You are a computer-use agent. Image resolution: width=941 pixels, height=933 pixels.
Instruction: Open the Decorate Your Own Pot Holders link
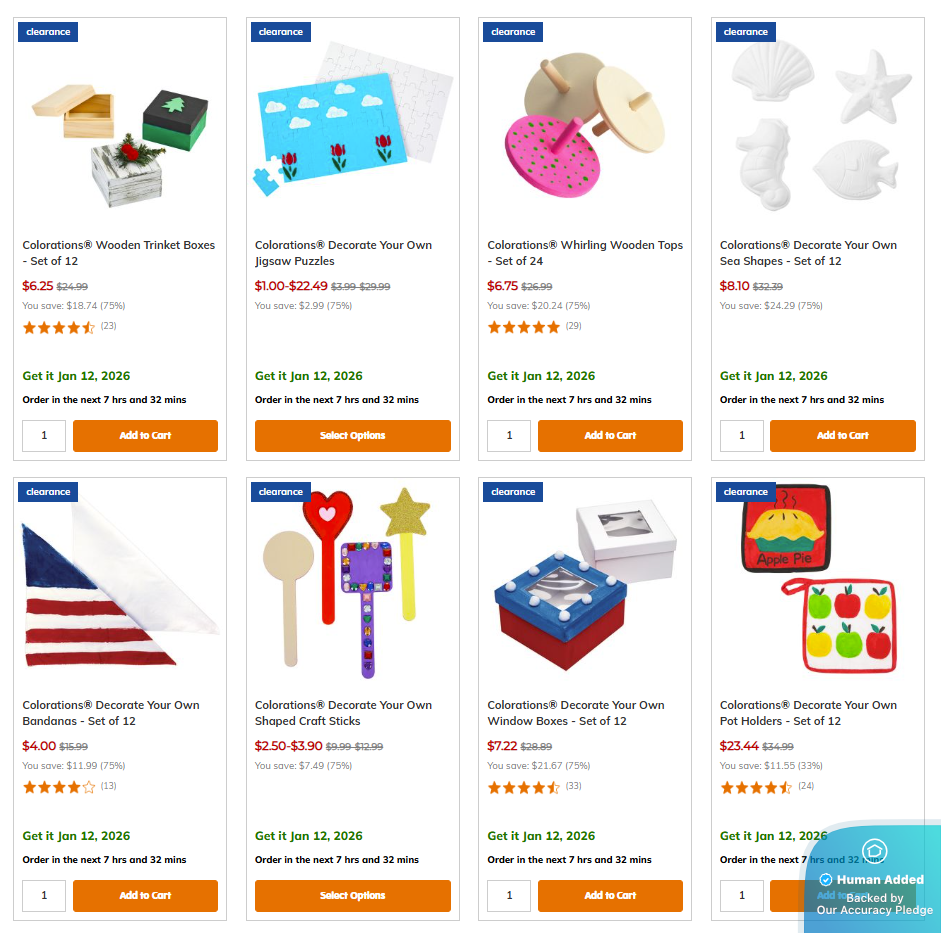808,713
